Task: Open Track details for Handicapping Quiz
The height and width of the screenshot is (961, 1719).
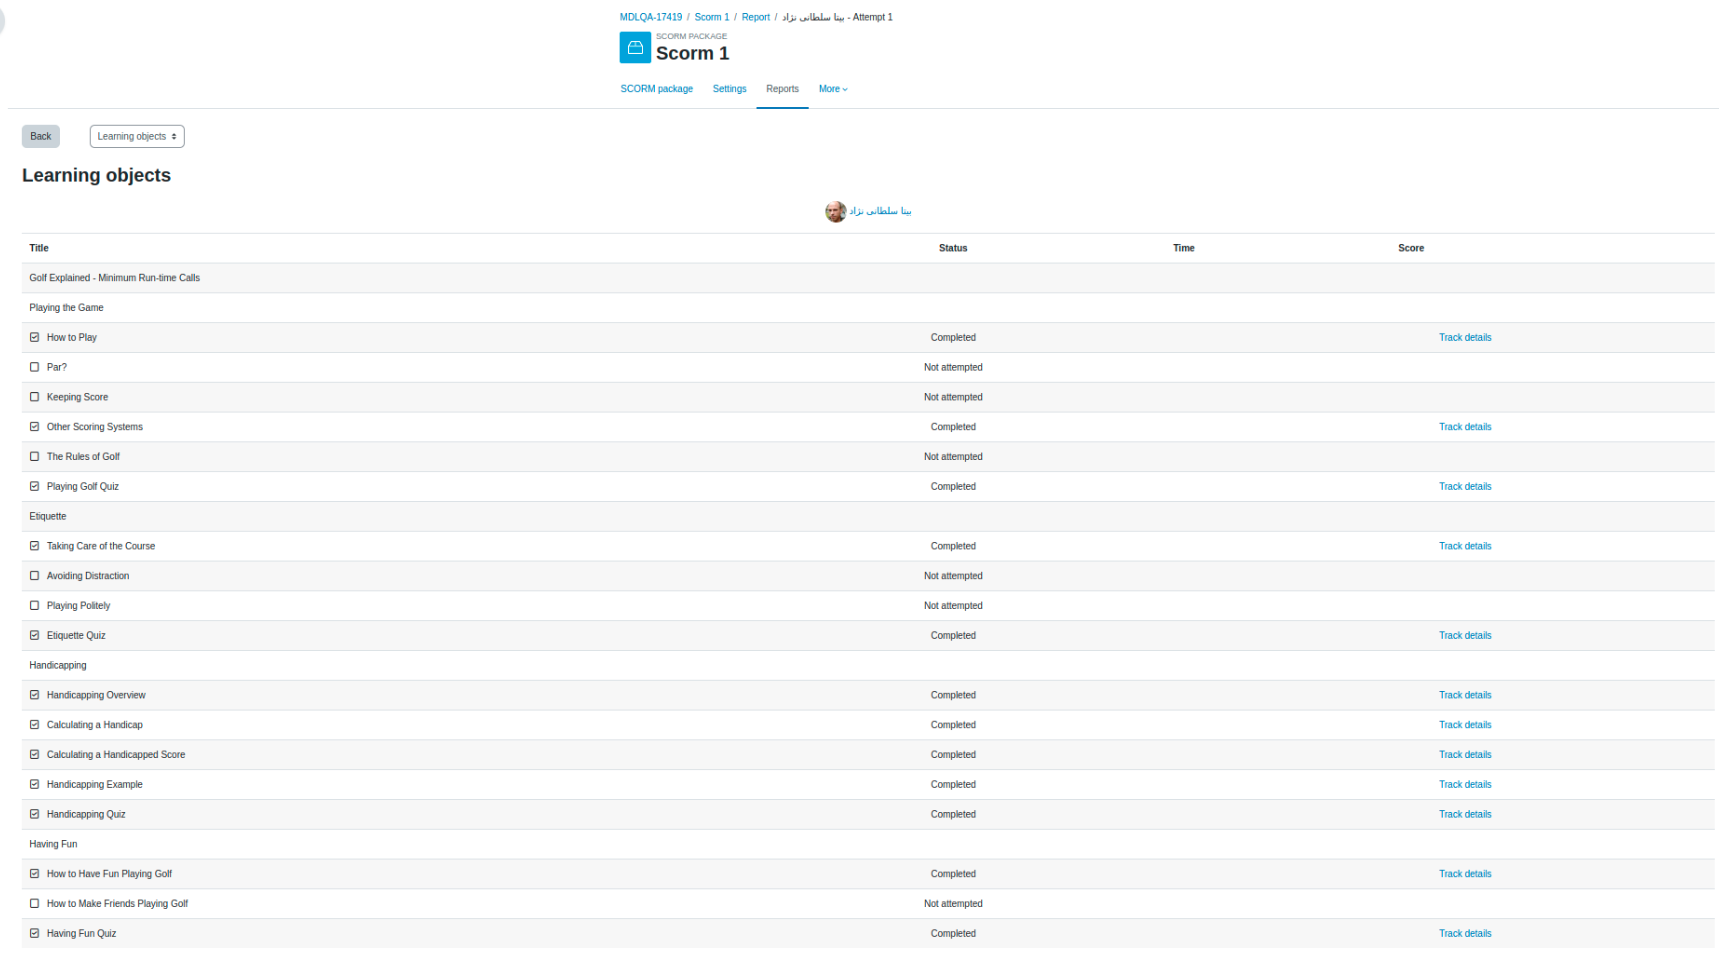Action: 1465,814
